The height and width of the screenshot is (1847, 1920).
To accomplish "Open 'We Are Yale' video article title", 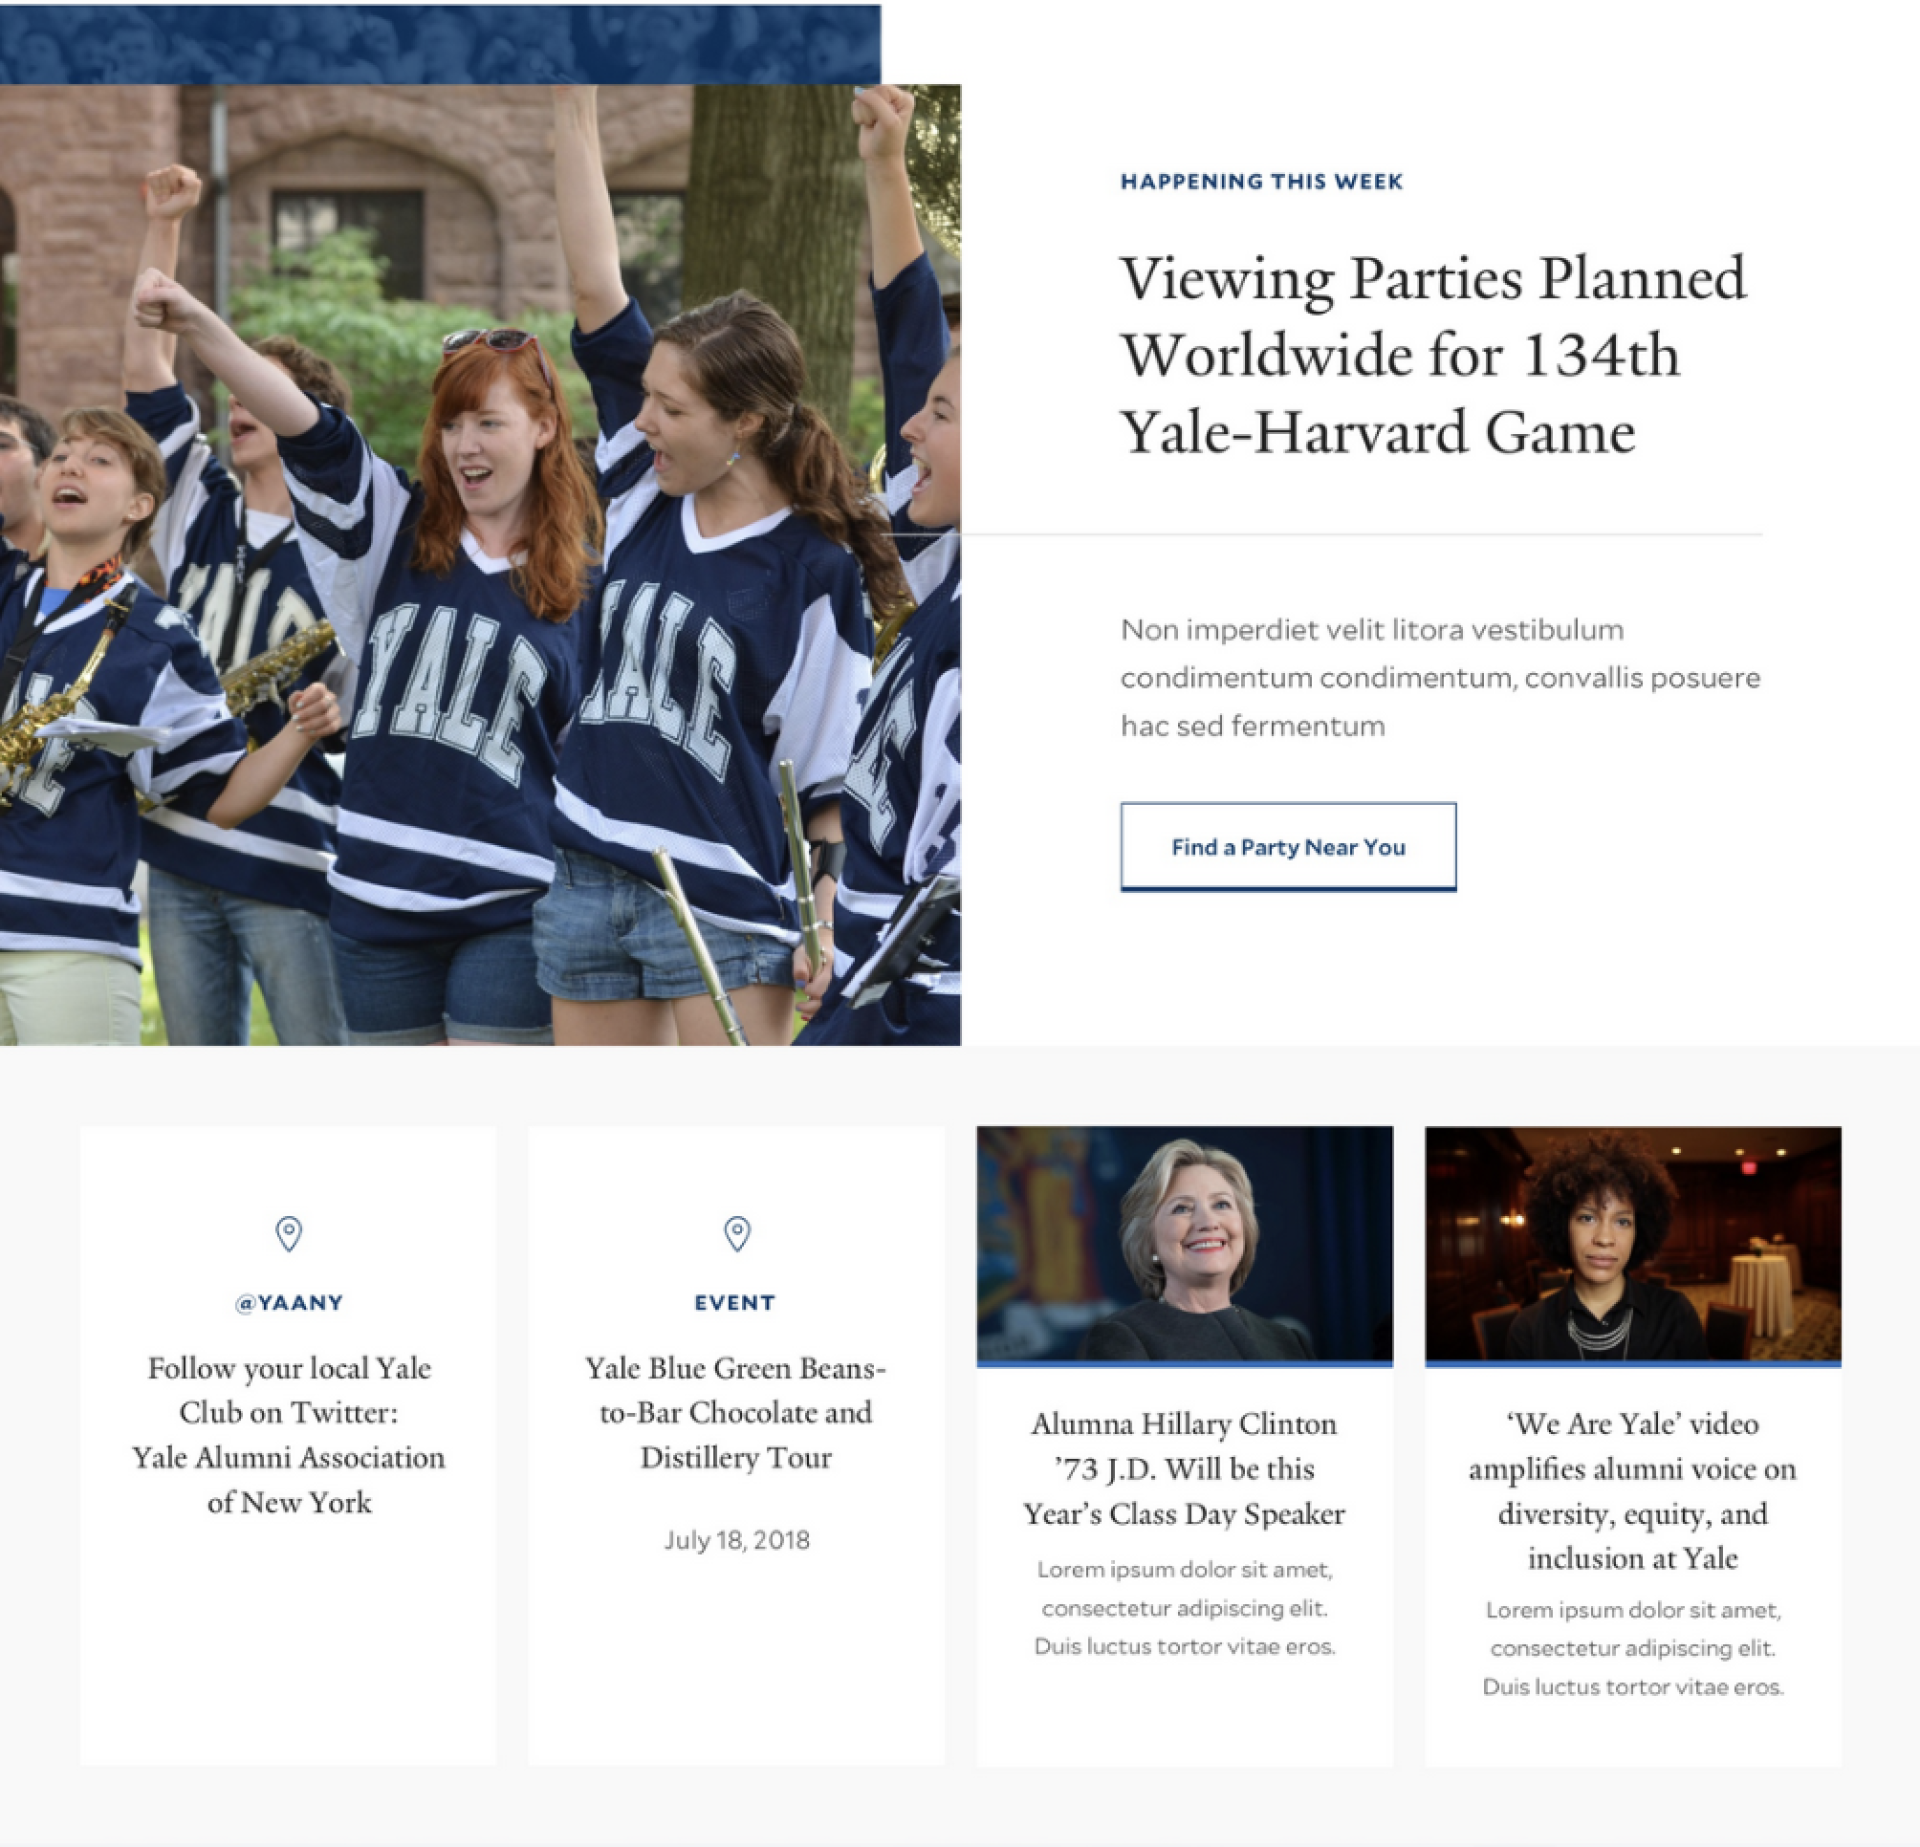I will (1633, 1490).
